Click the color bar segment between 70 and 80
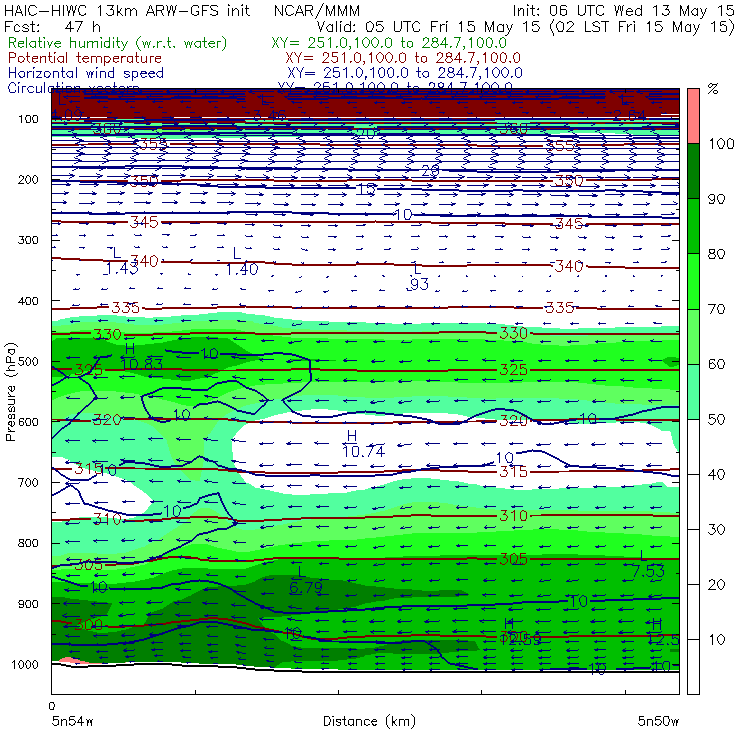Viewport: 740px width, 740px height. pyautogui.click(x=693, y=281)
